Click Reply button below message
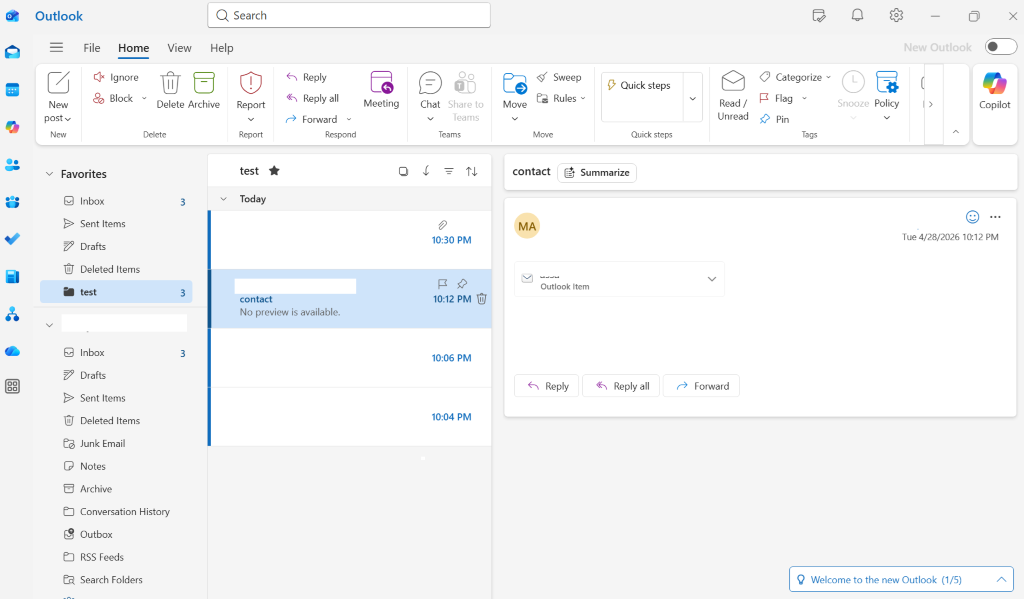 coord(547,386)
